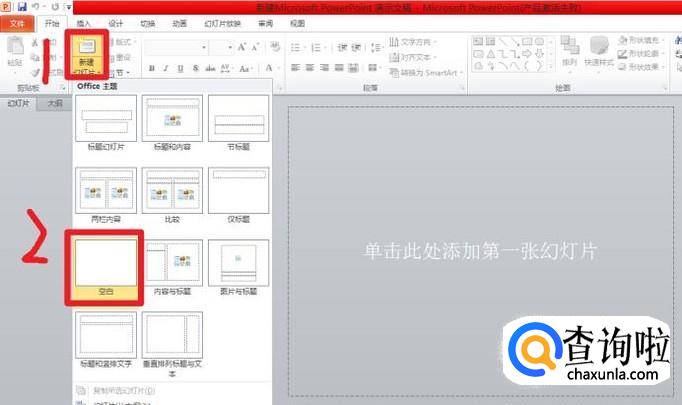Choose the 标题和内容 layout thumbnail
Viewport: 682px width, 405px height.
click(172, 123)
